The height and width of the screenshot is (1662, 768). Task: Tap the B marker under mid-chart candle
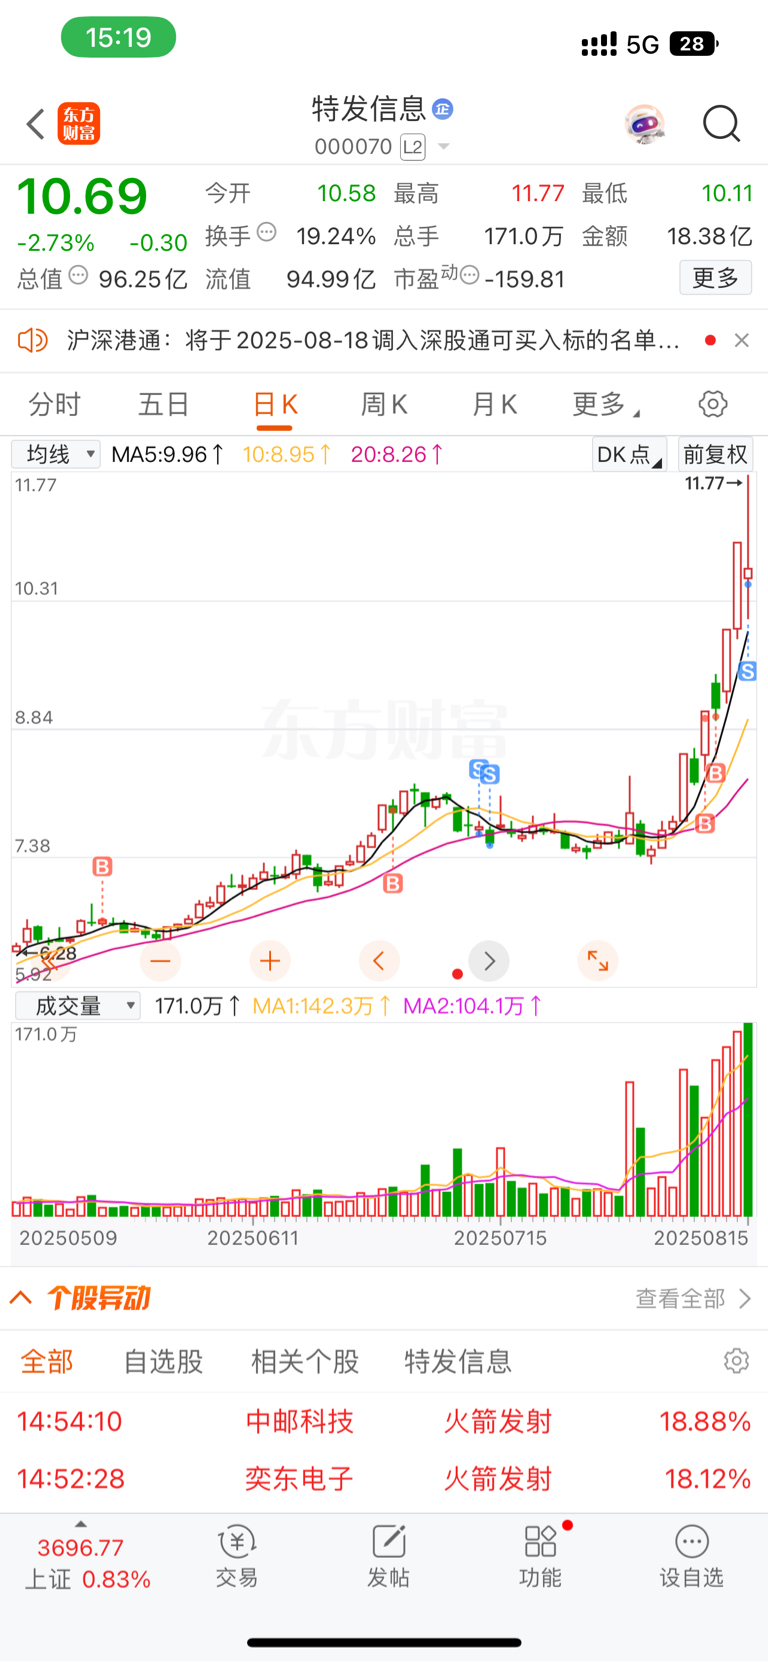393,883
